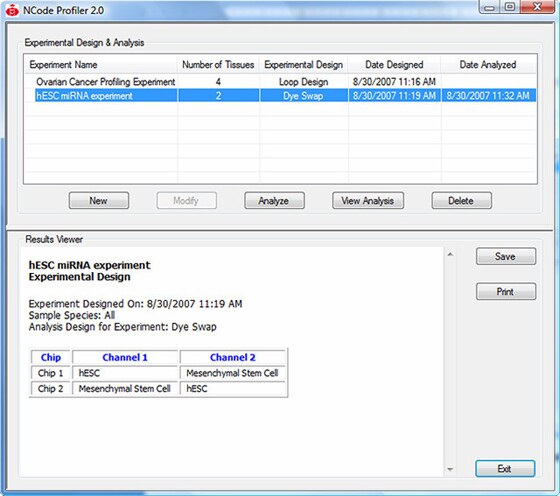Save the results with Save button
The height and width of the screenshot is (496, 560).
pos(506,256)
